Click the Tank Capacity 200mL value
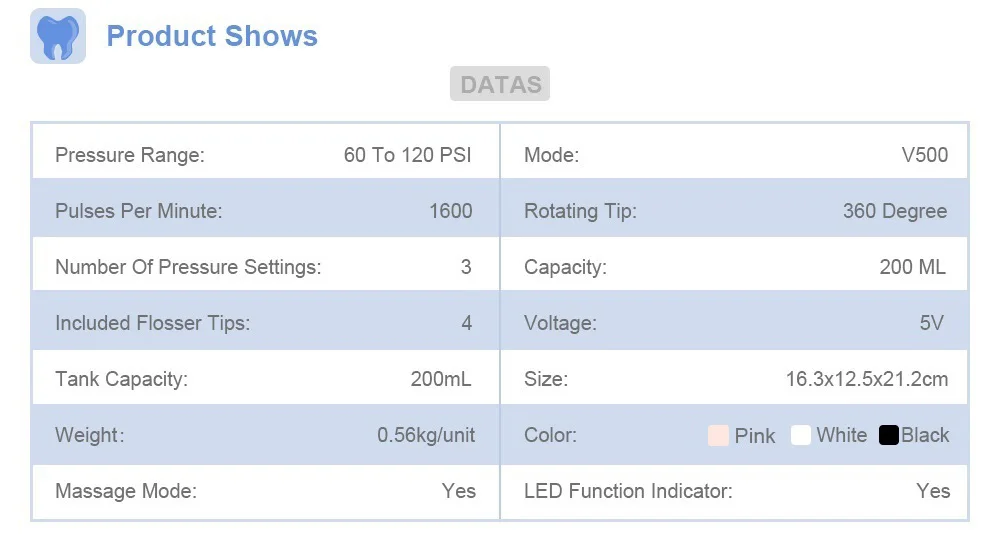Screen dimensions: 1000x540 point(441,379)
